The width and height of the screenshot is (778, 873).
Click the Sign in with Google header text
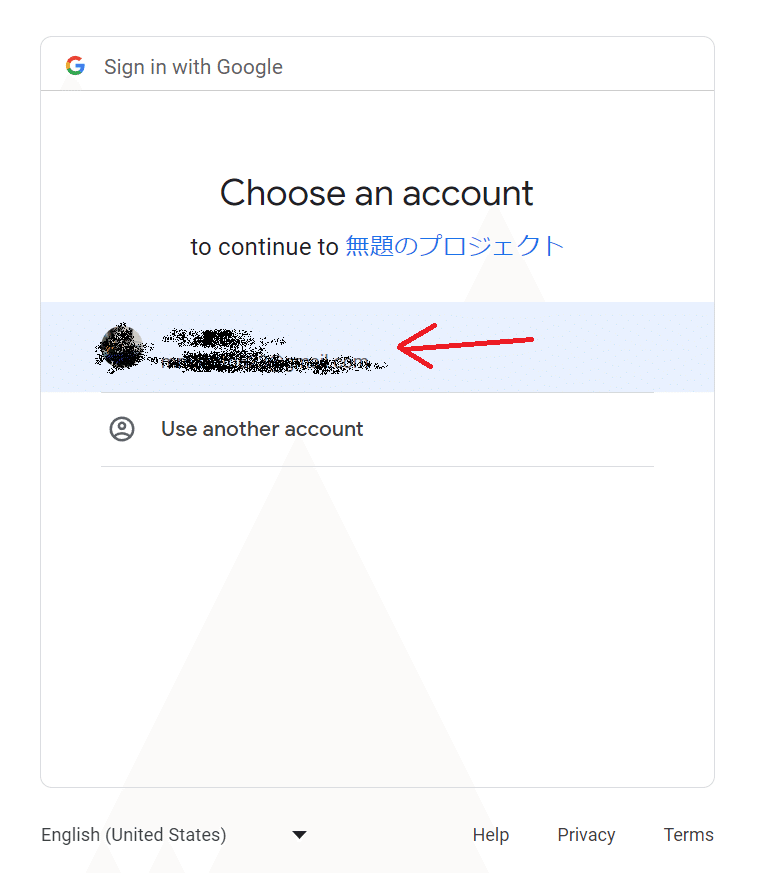pyautogui.click(x=193, y=67)
